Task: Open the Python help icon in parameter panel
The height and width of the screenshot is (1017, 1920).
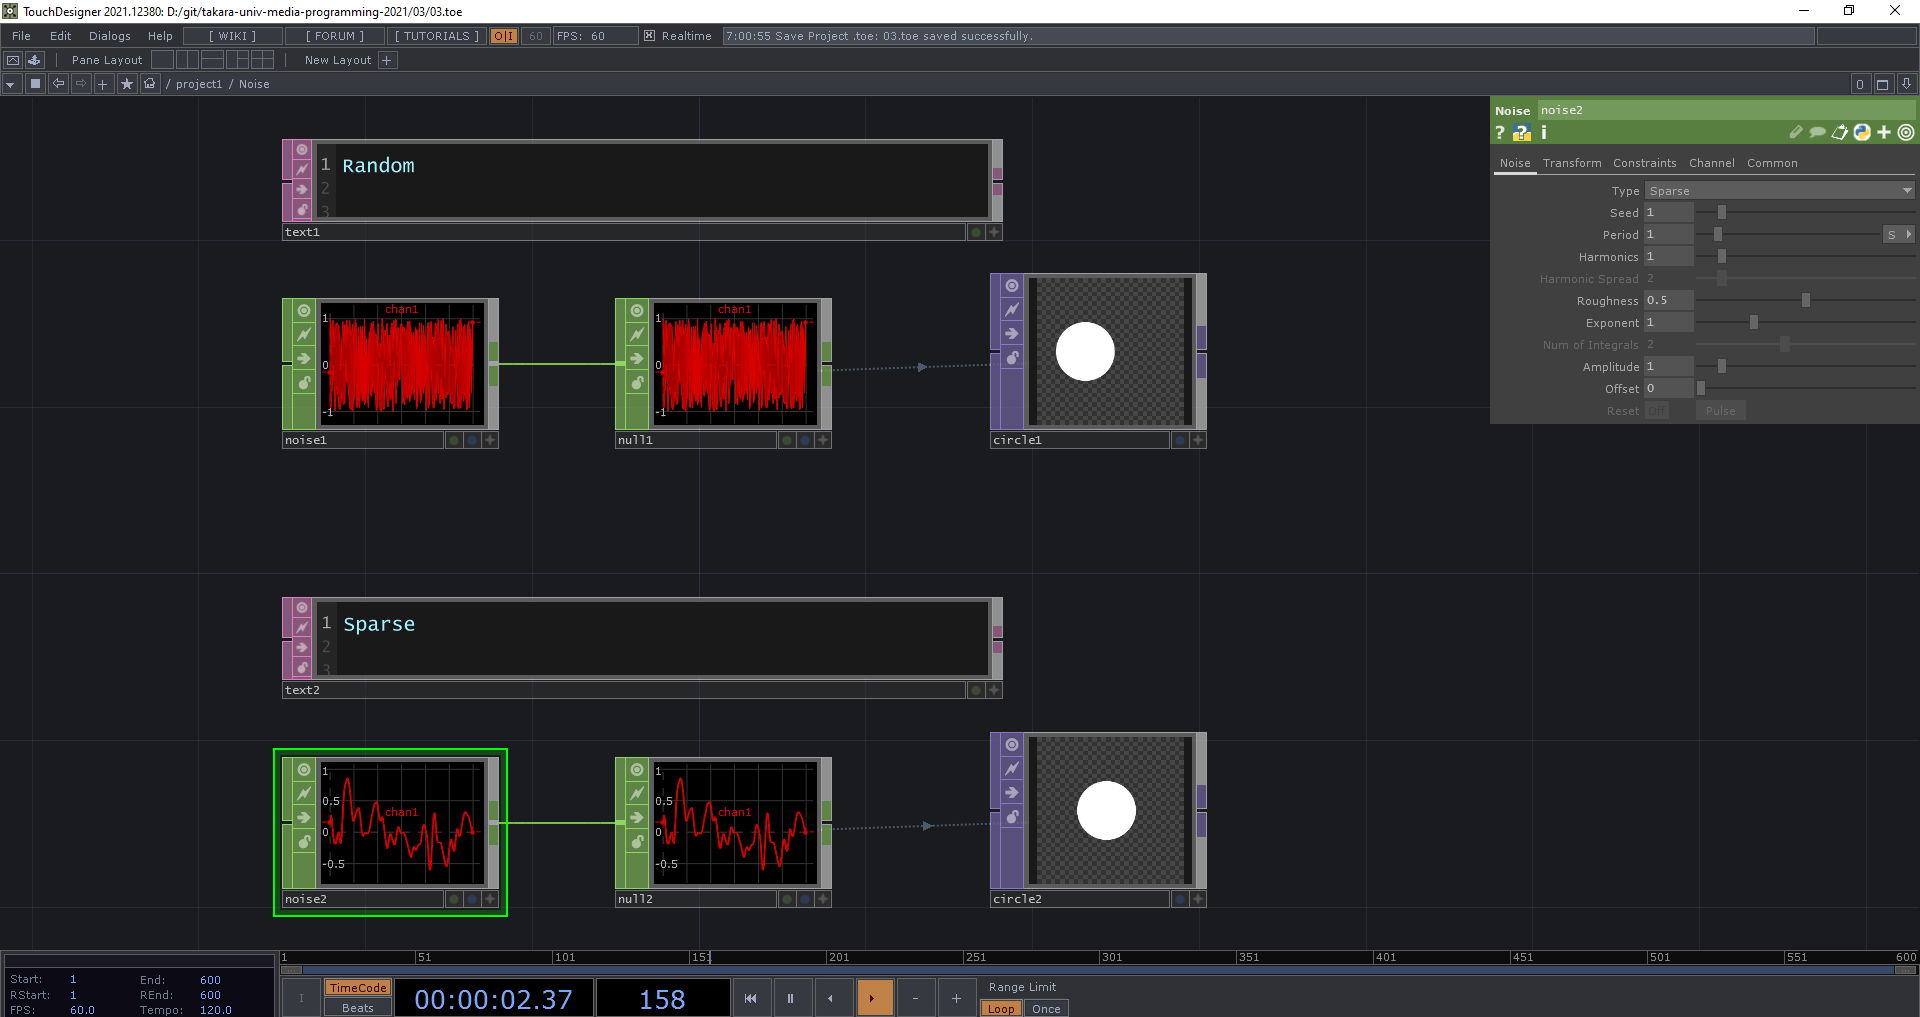Action: [1521, 133]
